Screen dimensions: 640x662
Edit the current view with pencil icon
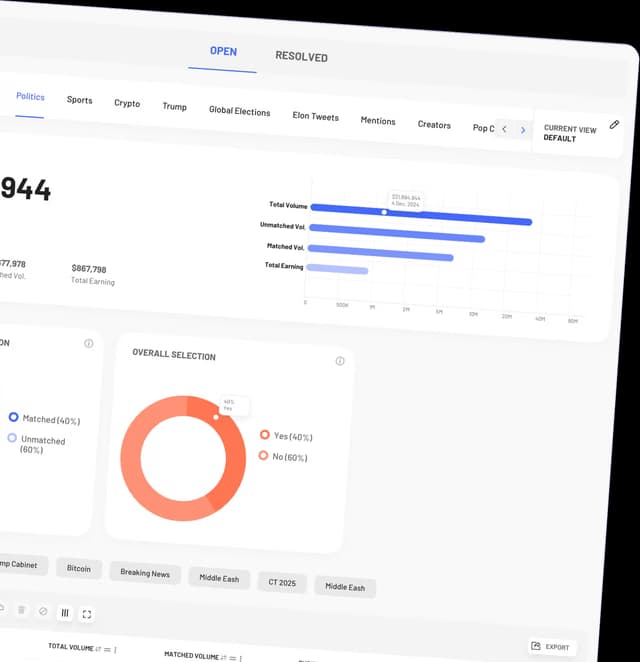click(614, 125)
